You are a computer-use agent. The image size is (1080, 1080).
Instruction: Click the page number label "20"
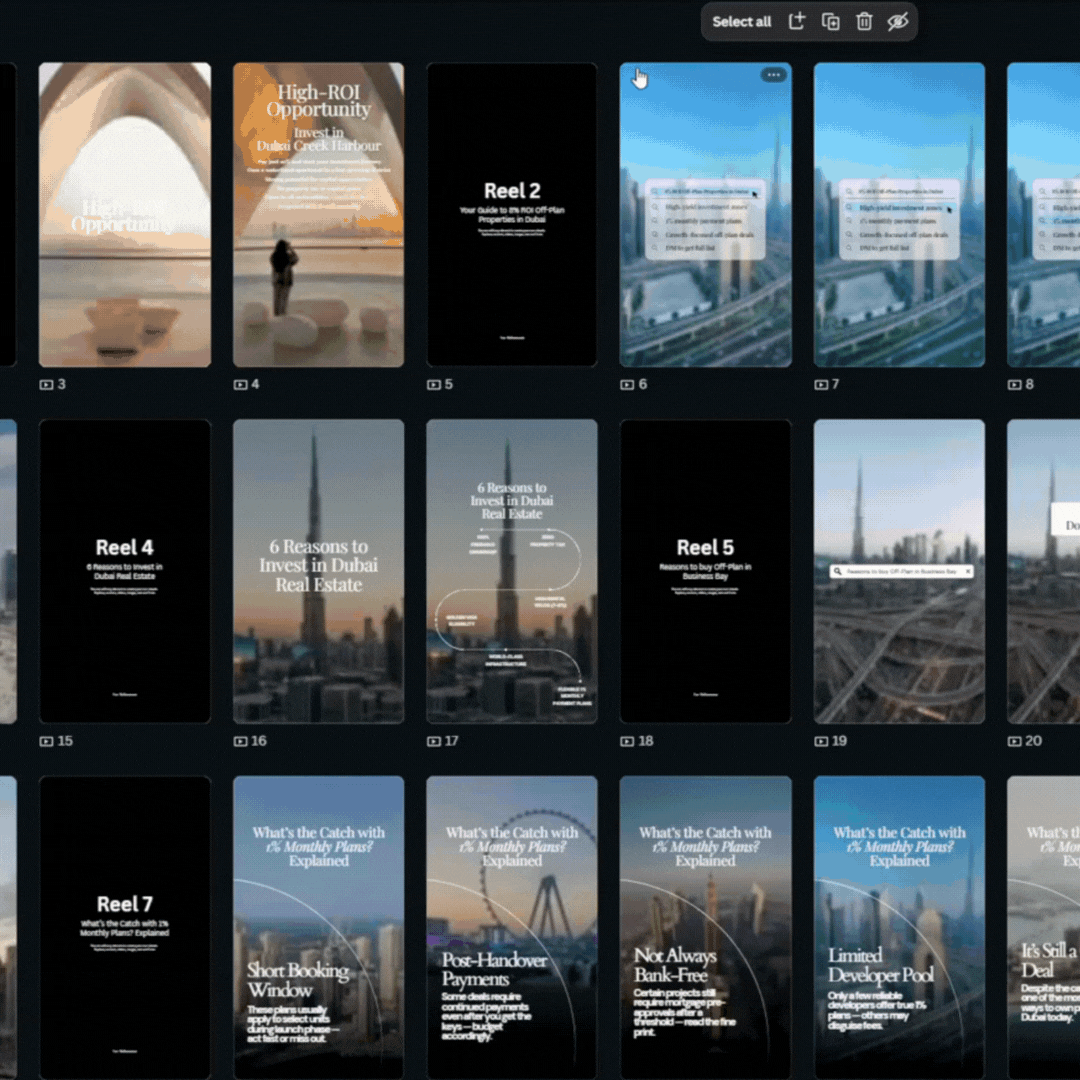1033,741
